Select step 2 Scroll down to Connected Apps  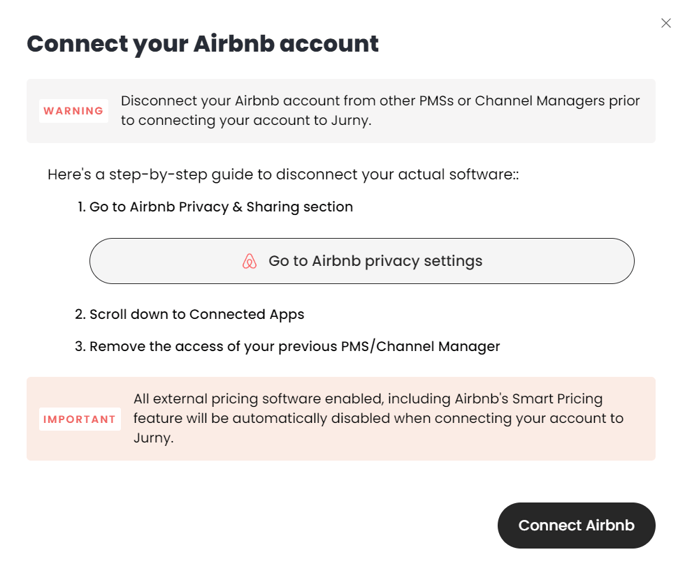pos(189,314)
